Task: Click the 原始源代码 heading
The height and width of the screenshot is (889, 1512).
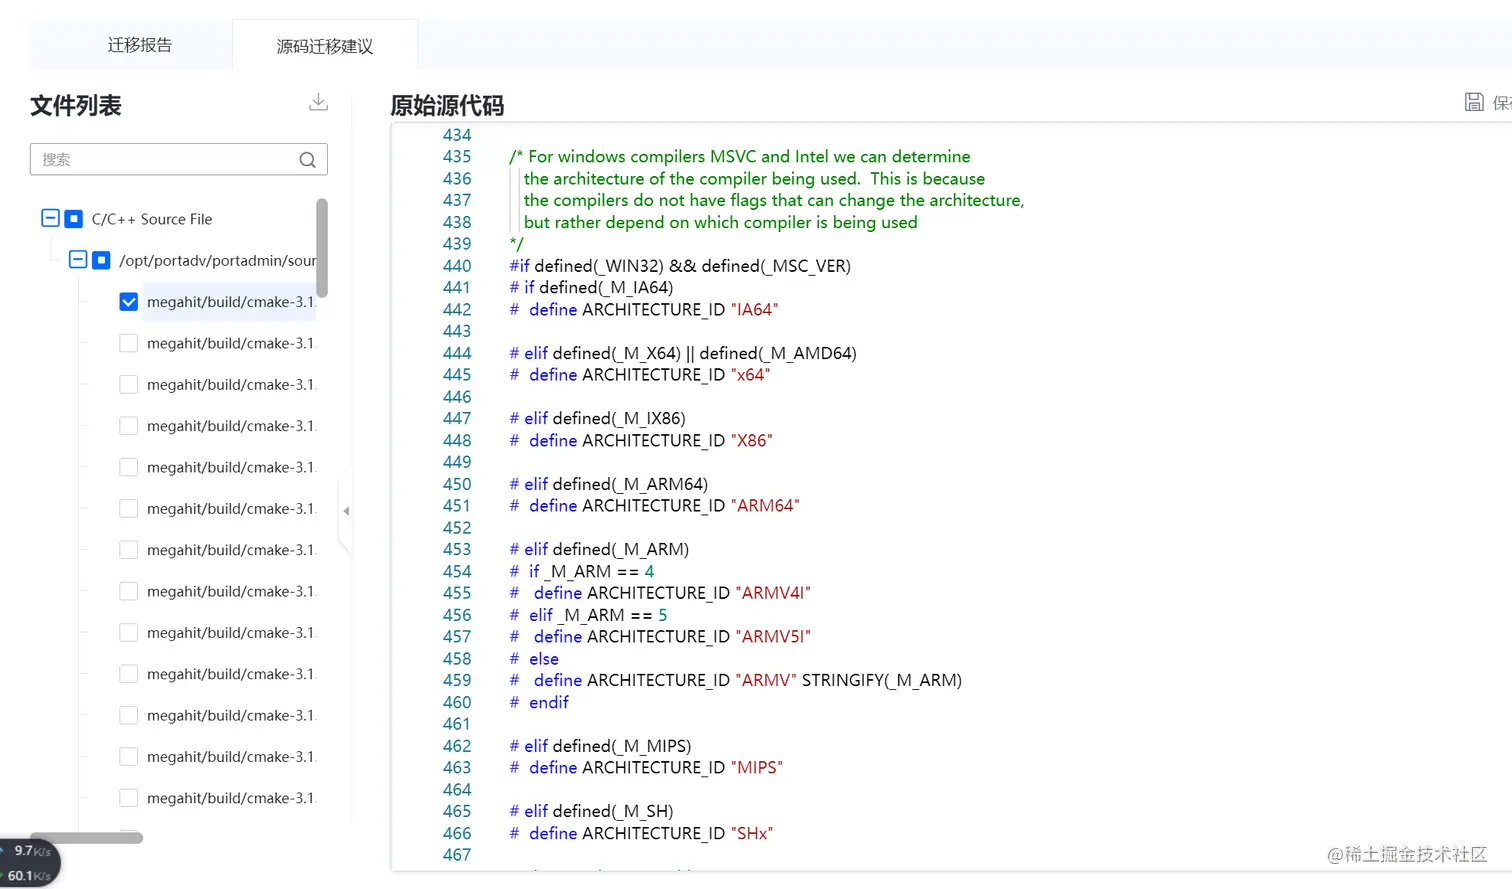Action: 447,106
